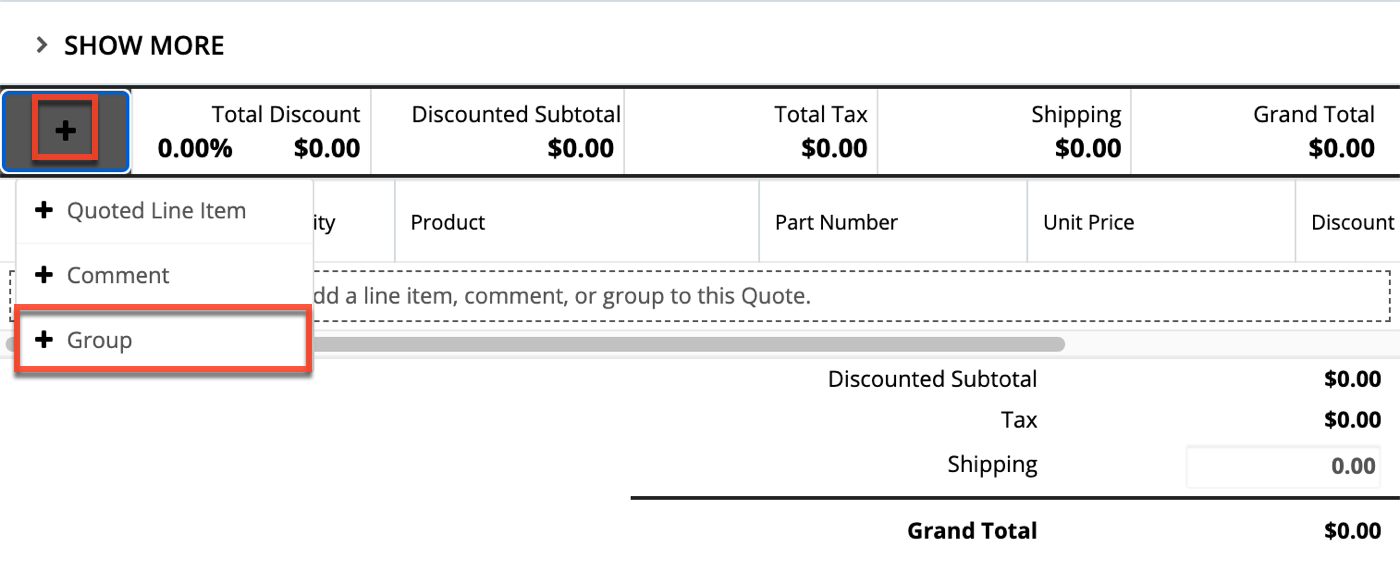Click the plus icon beside Group
Image resolution: width=1400 pixels, height=572 pixels.
[44, 340]
